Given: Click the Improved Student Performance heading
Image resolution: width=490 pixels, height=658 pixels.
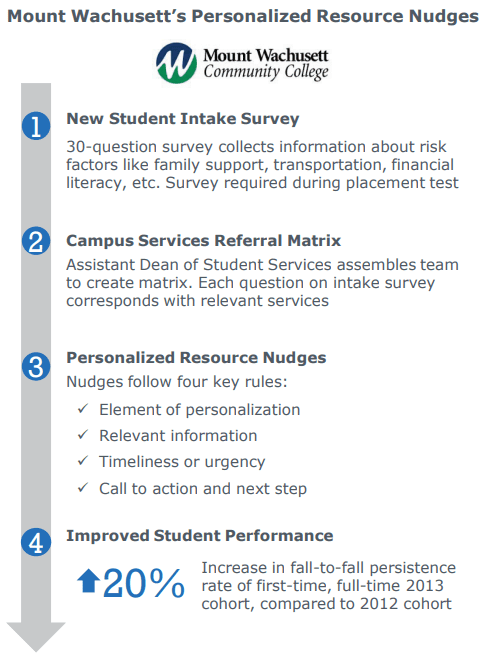Looking at the screenshot, I should pyautogui.click(x=200, y=536).
